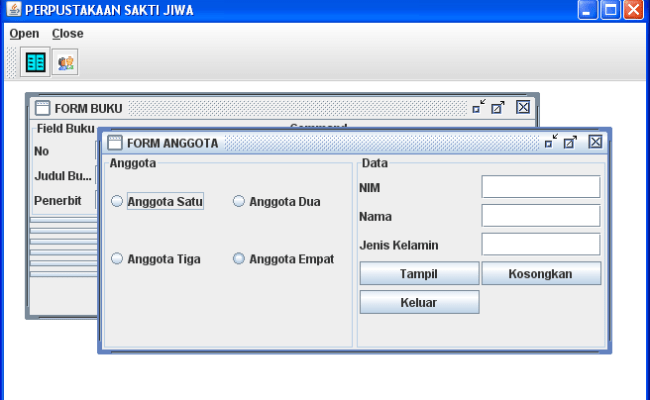
Task: Click the FORM ANGGOTA title bar text
Action: click(x=172, y=143)
